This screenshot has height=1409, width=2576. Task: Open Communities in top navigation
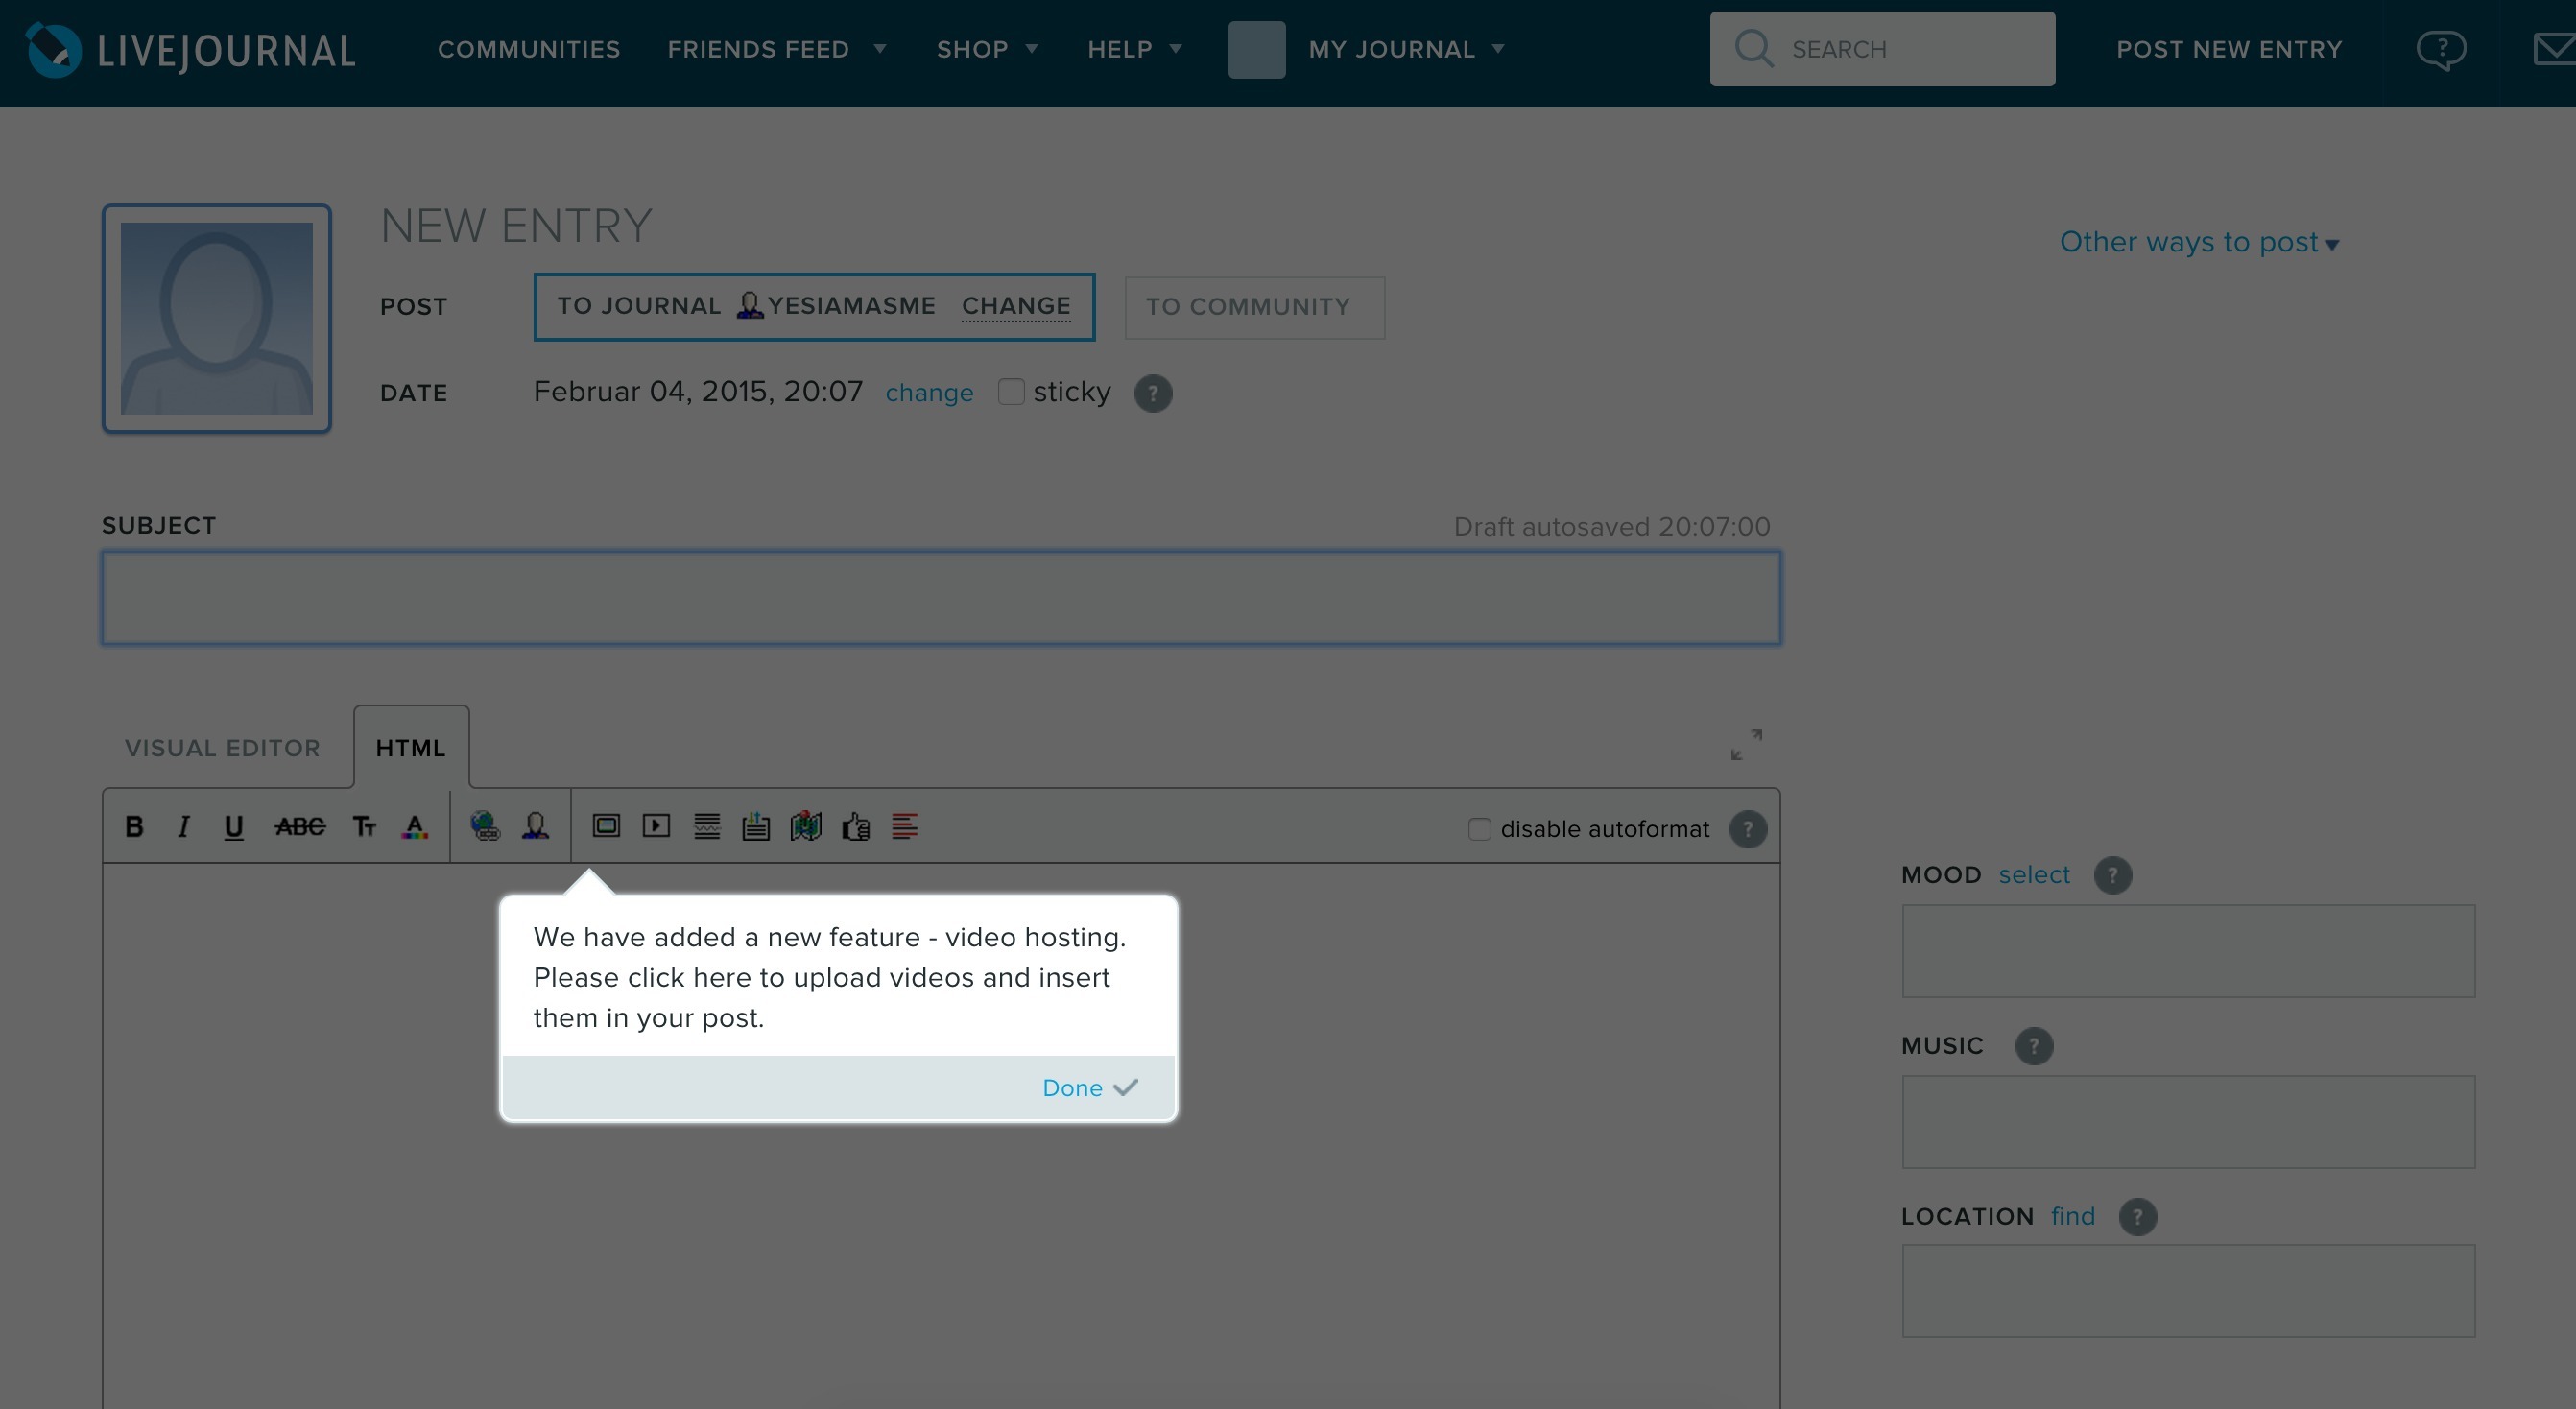[x=529, y=49]
